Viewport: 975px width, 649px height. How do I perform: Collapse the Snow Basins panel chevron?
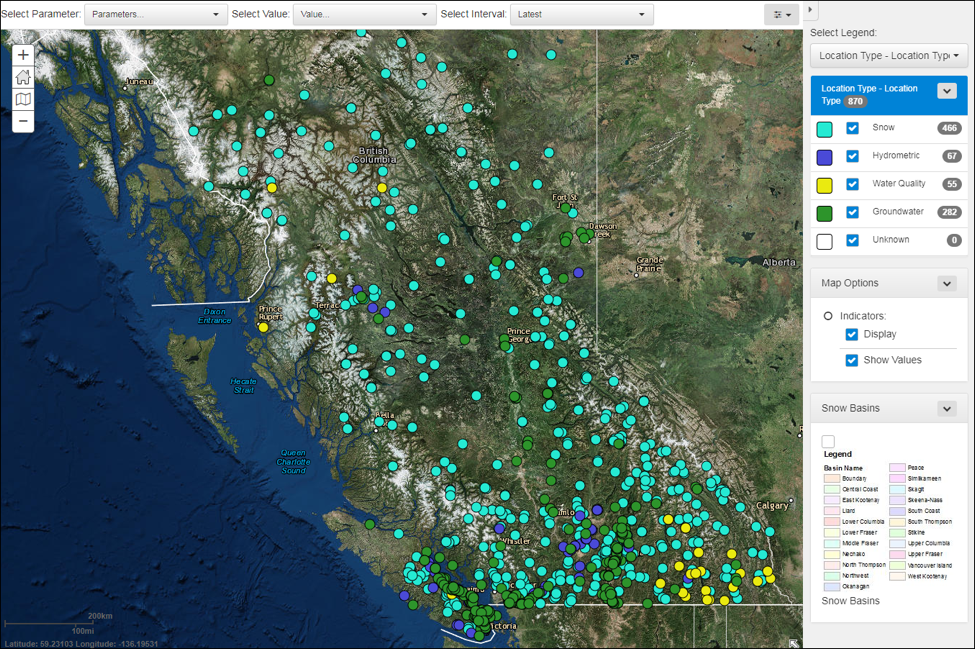click(946, 408)
